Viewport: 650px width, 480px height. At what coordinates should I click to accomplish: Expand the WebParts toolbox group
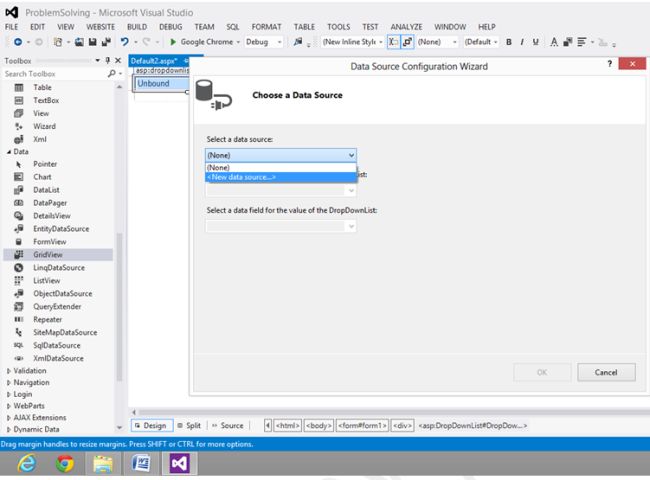[9, 406]
